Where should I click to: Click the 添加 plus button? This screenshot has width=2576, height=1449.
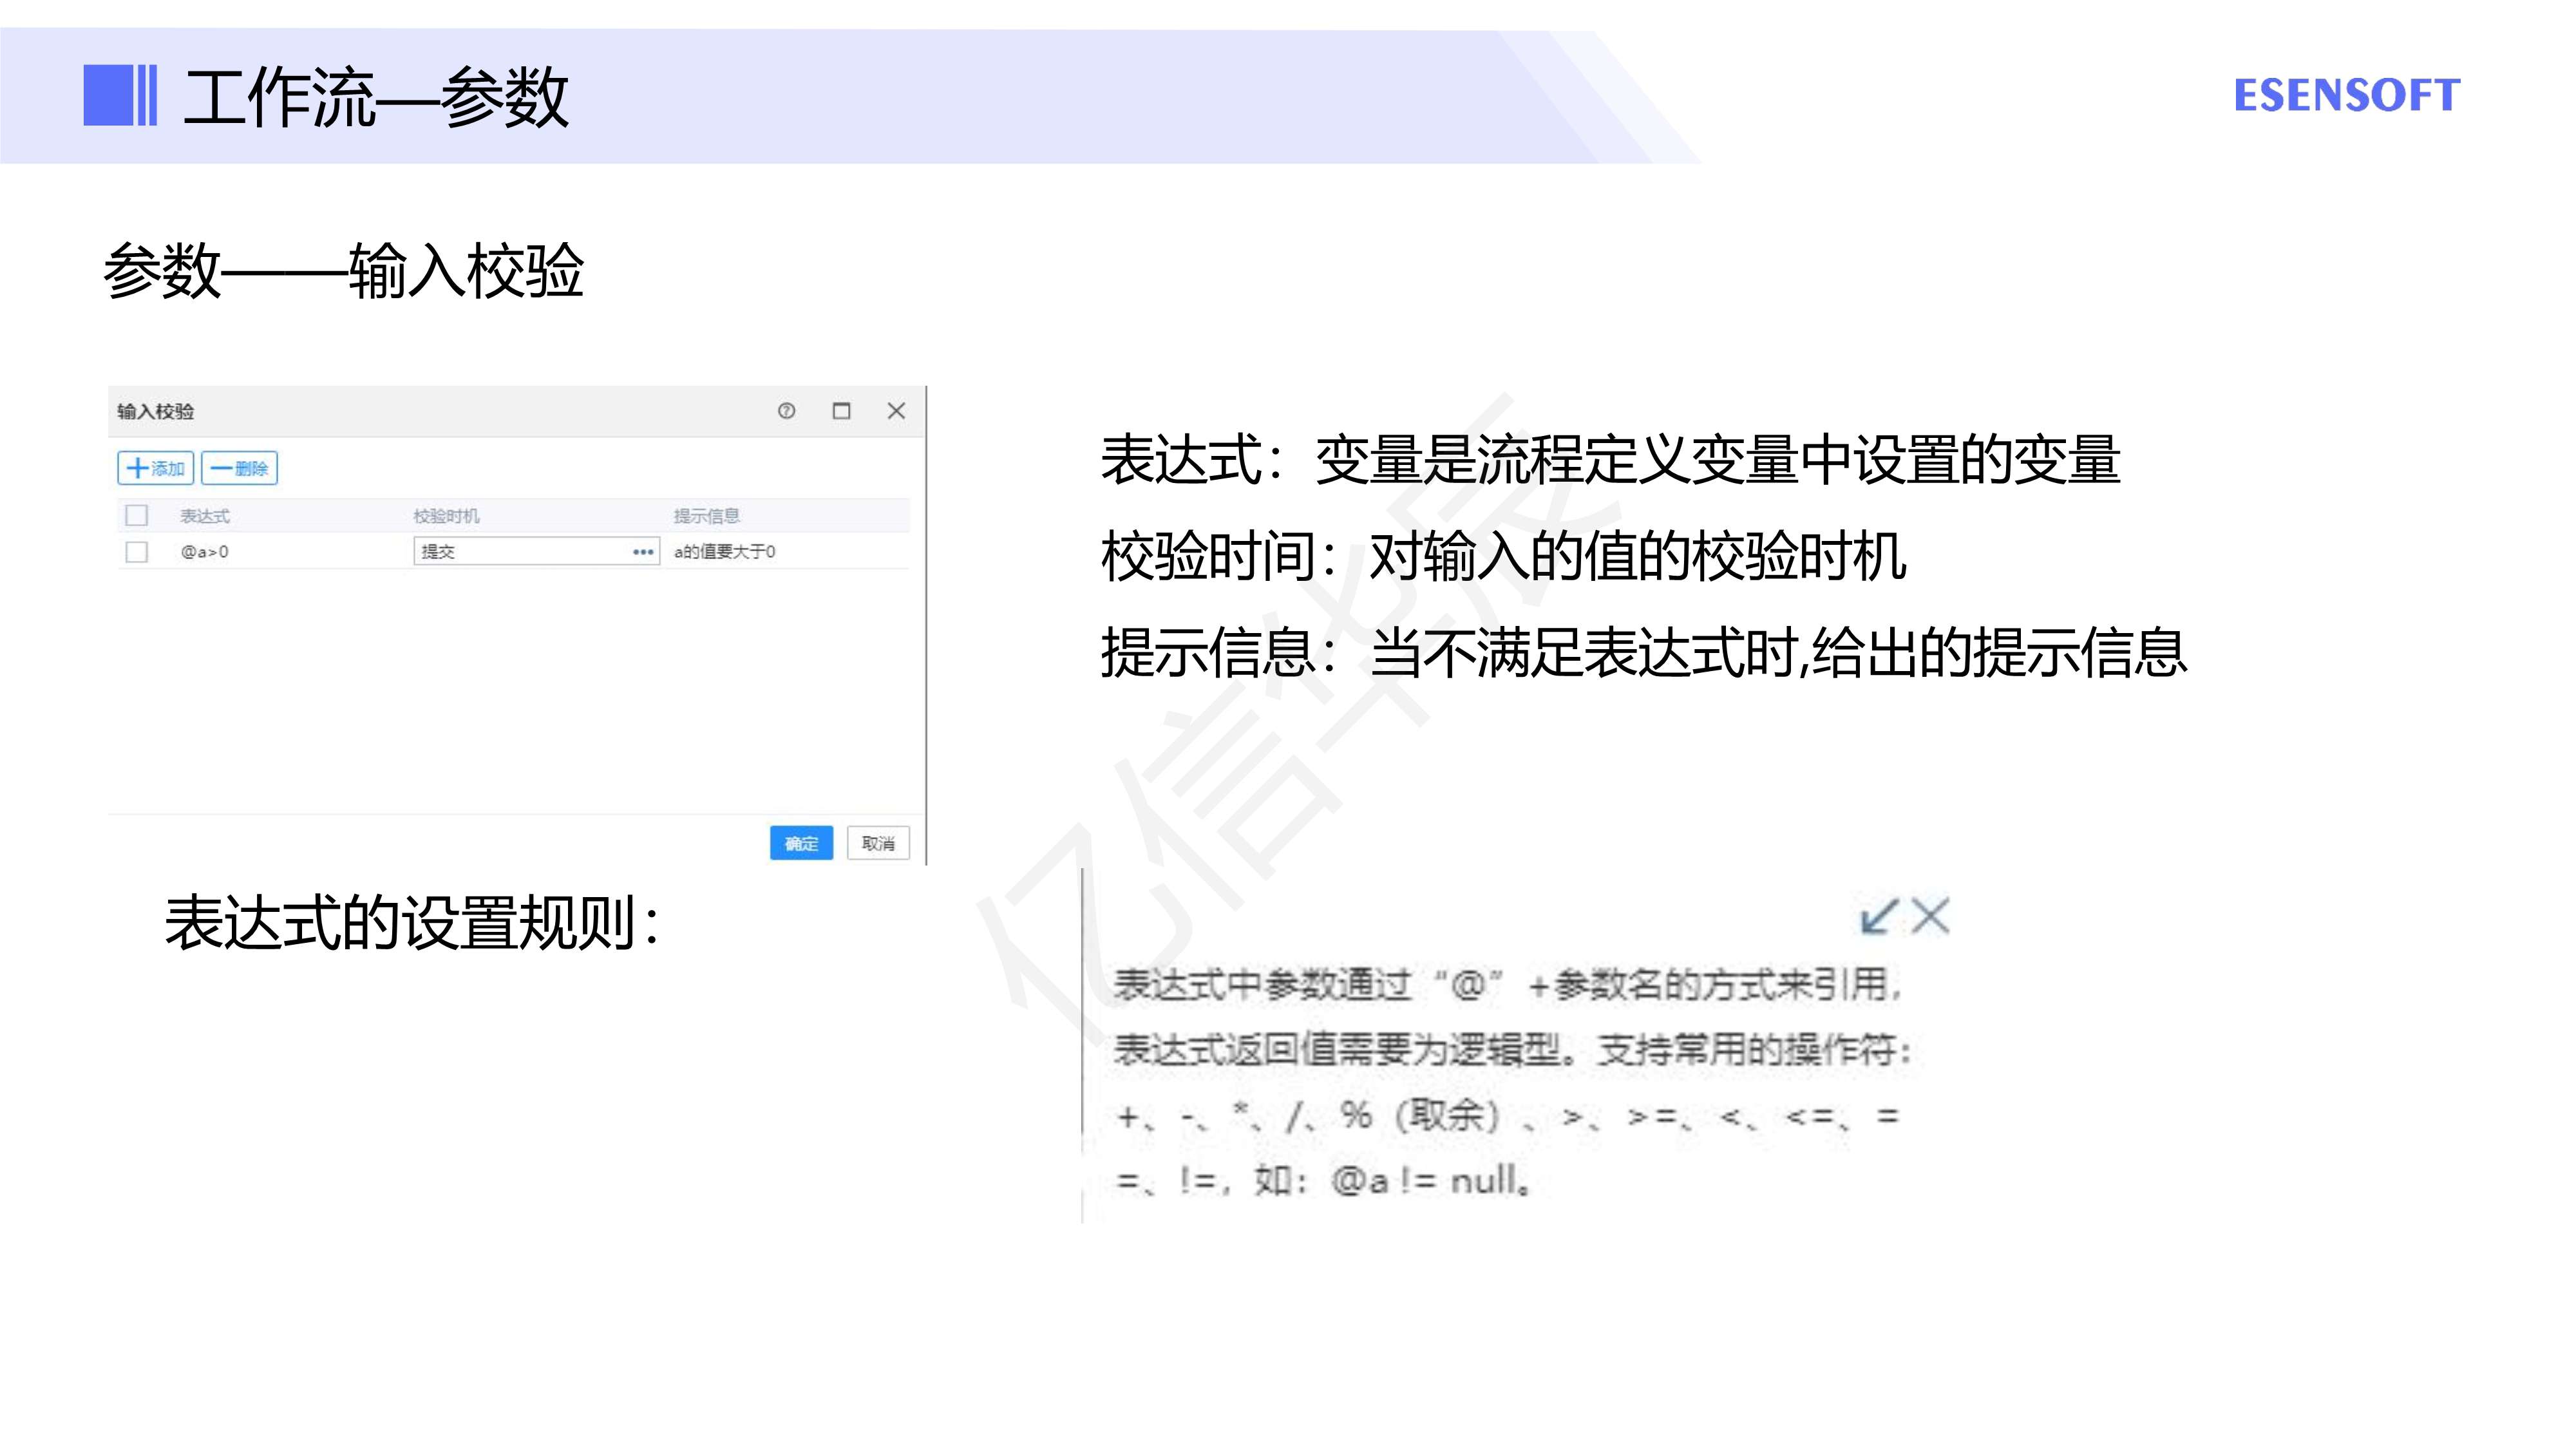coord(155,468)
